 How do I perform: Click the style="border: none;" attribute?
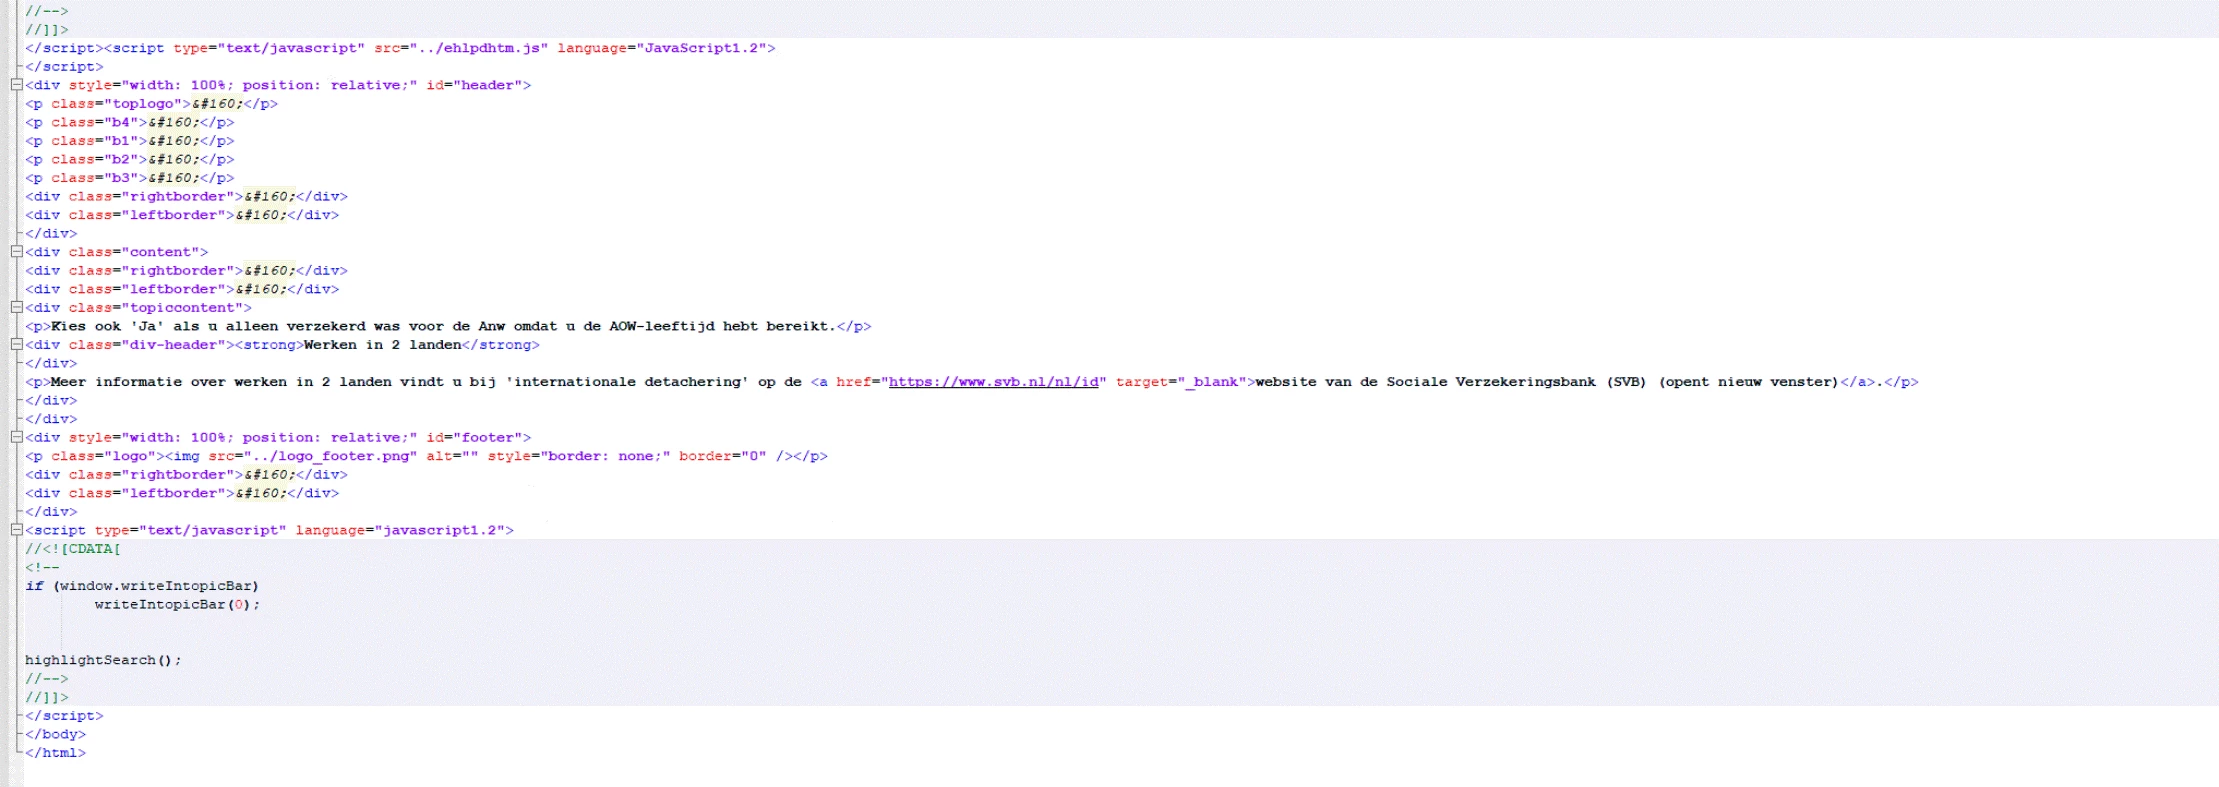[x=579, y=456]
